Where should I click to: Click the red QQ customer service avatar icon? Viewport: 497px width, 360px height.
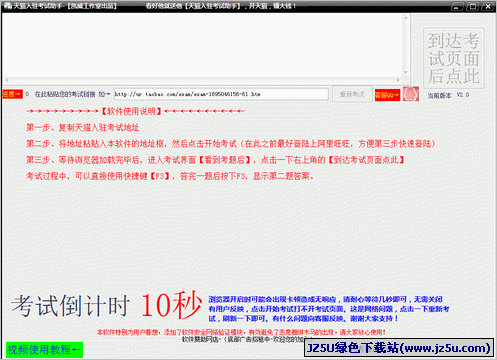[x=411, y=94]
